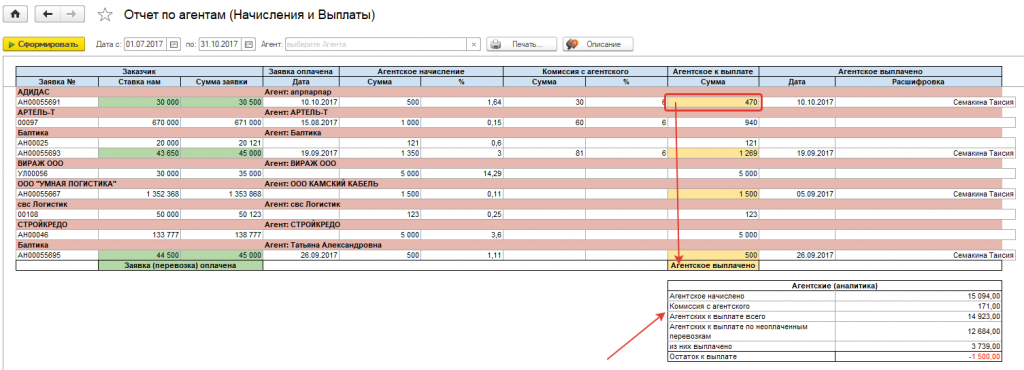
Task: Select the 1 269 payout cell
Action: [x=713, y=153]
